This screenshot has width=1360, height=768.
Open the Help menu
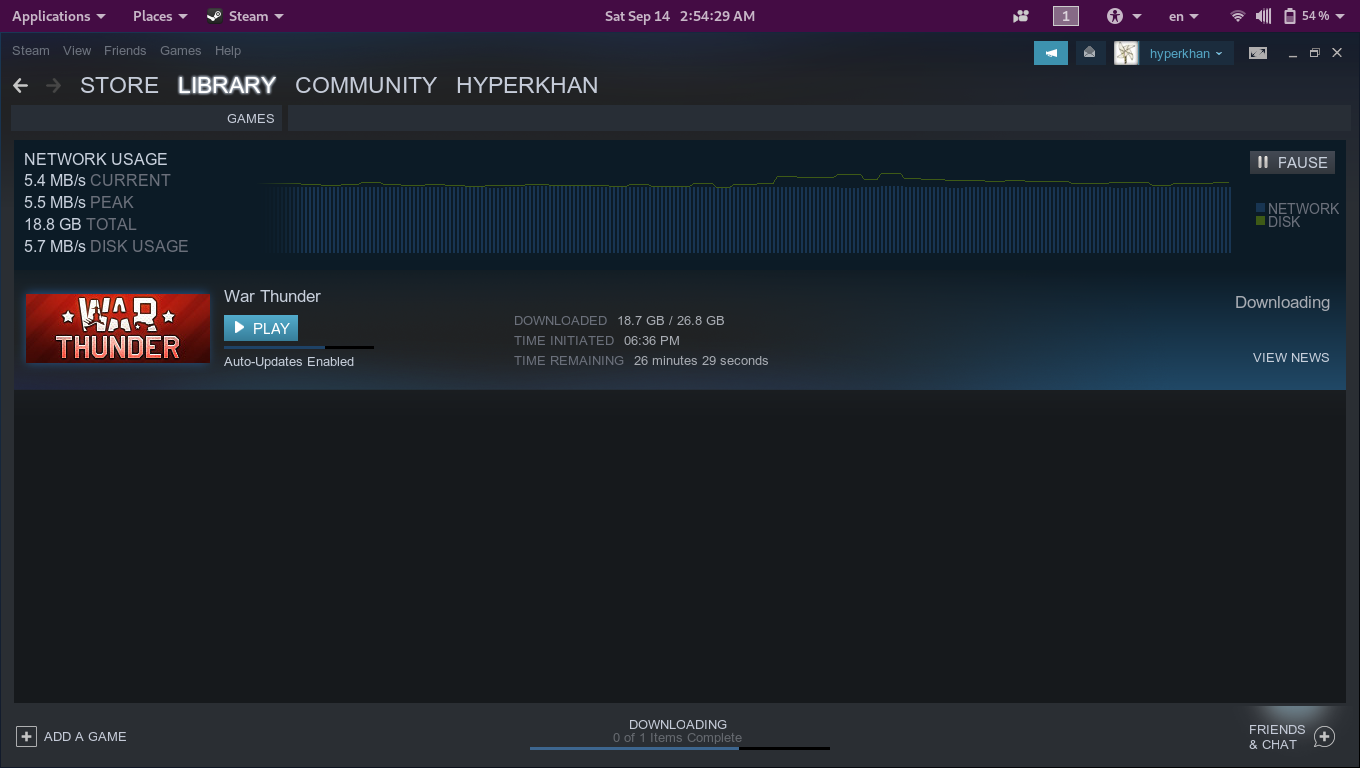coord(228,51)
